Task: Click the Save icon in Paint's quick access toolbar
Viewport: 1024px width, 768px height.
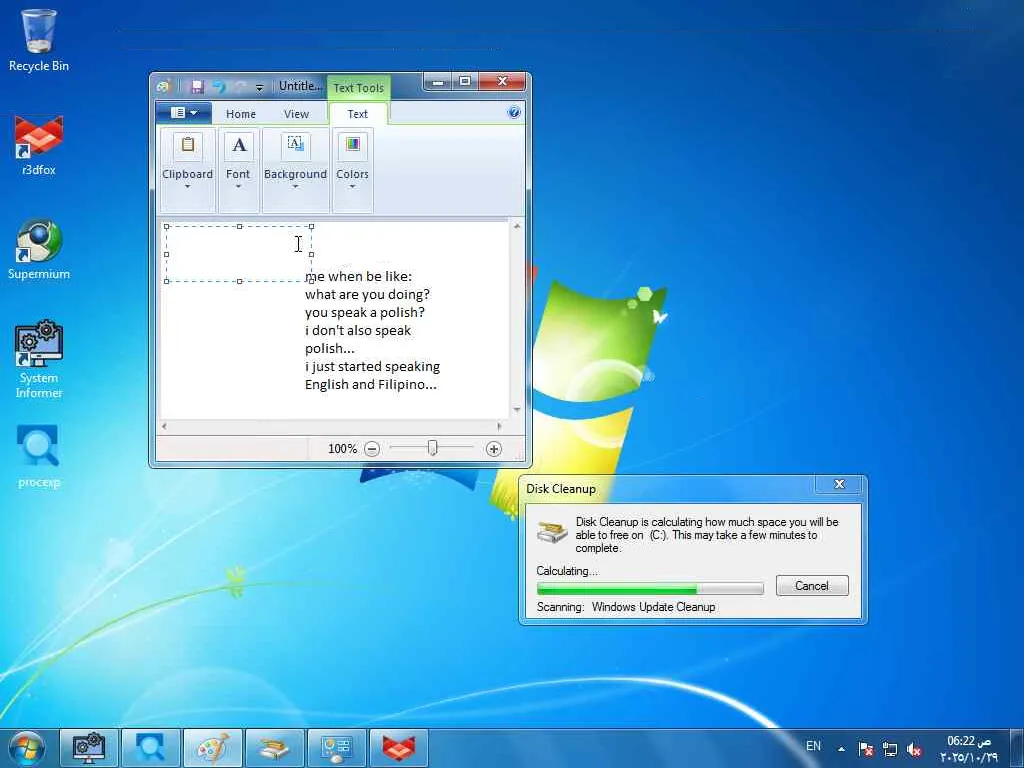Action: [197, 86]
